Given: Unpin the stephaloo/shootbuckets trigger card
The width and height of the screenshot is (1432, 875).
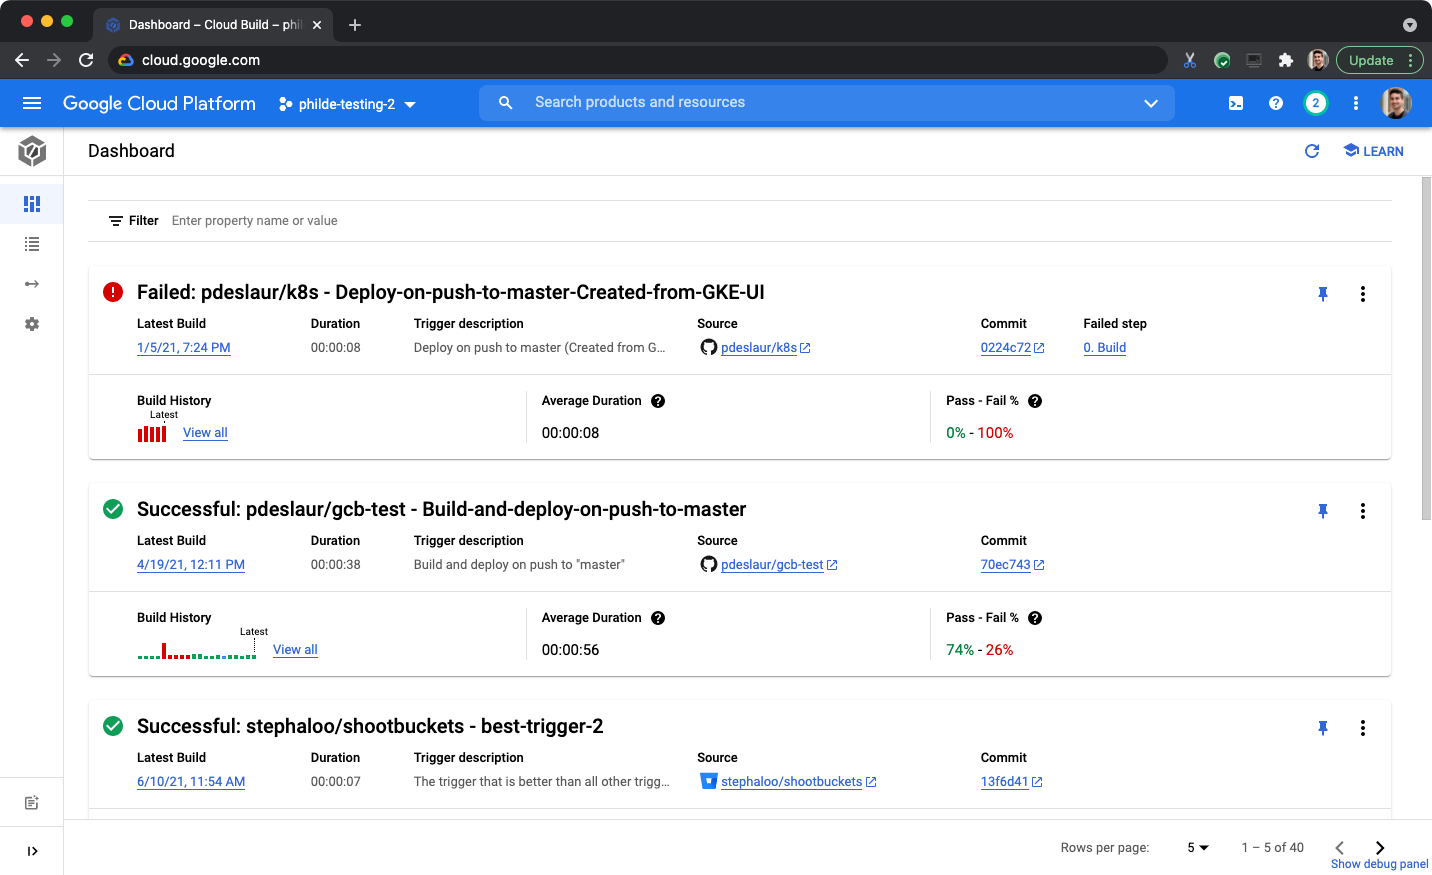Looking at the screenshot, I should click(1323, 728).
